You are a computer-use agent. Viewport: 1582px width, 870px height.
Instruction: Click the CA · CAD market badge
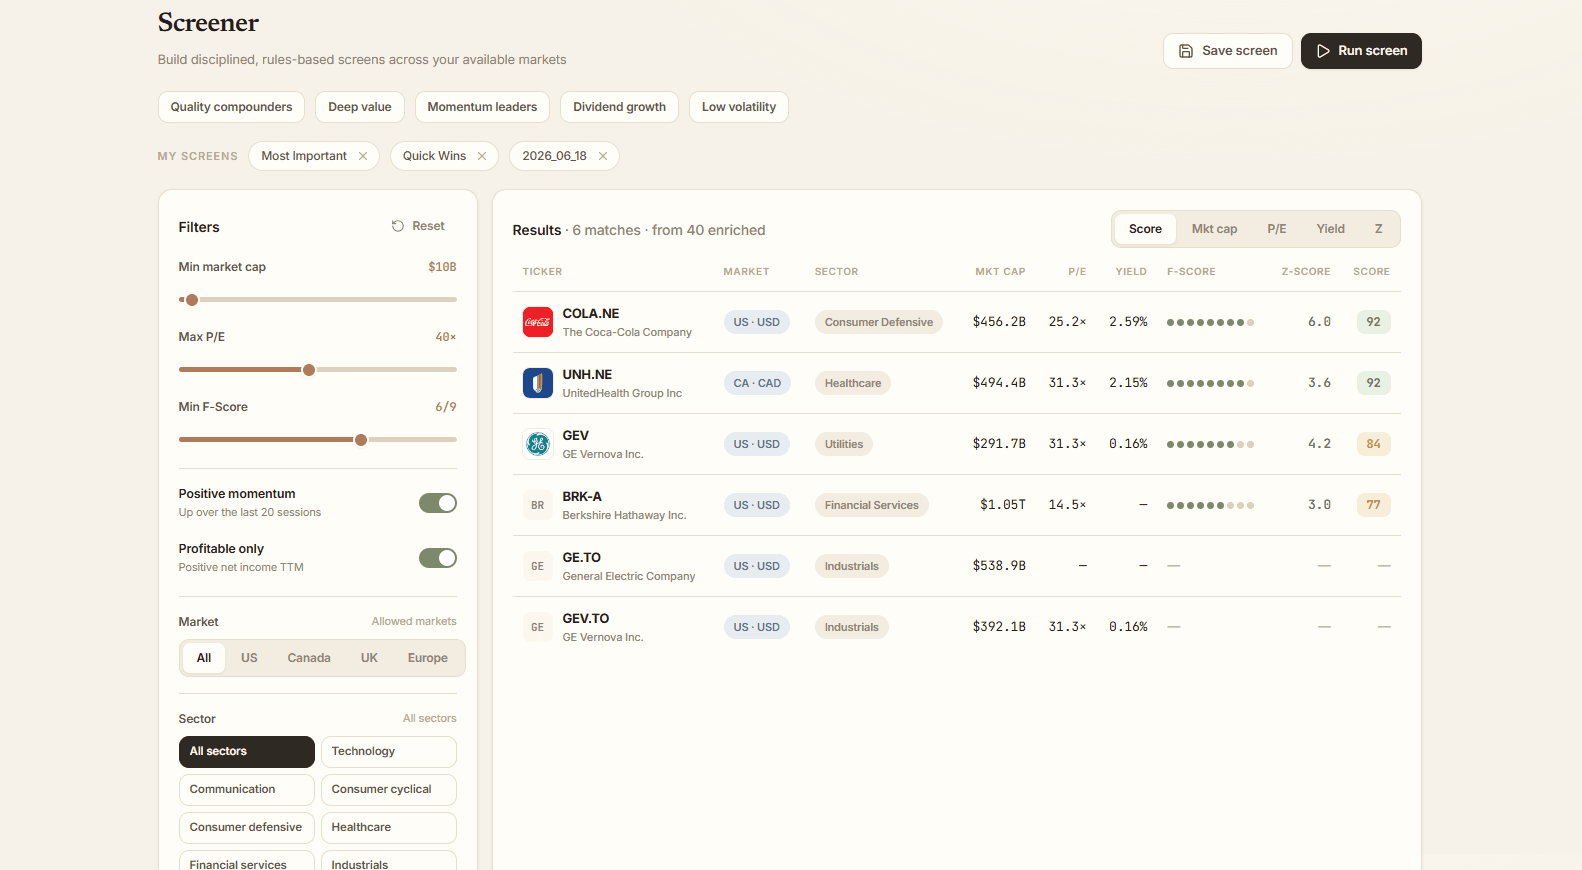(757, 383)
